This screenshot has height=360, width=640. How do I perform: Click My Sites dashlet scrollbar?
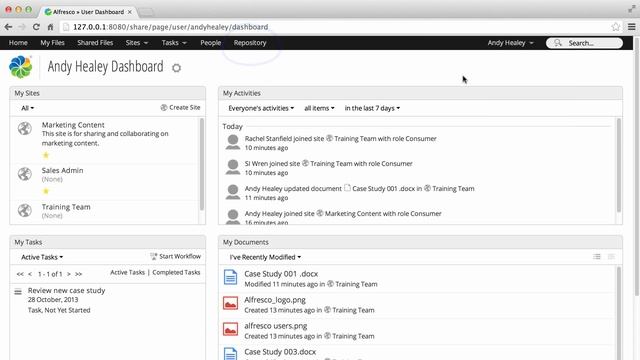(x=202, y=164)
